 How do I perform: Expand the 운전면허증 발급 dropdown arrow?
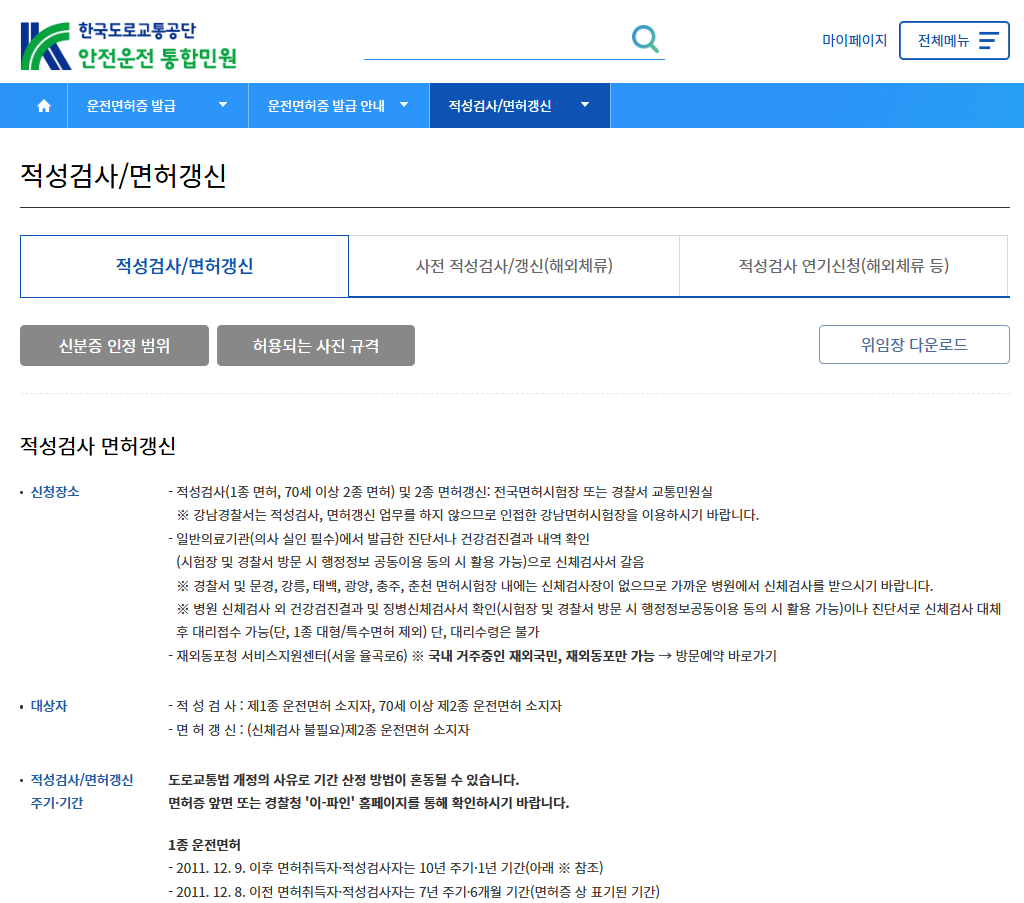[225, 105]
